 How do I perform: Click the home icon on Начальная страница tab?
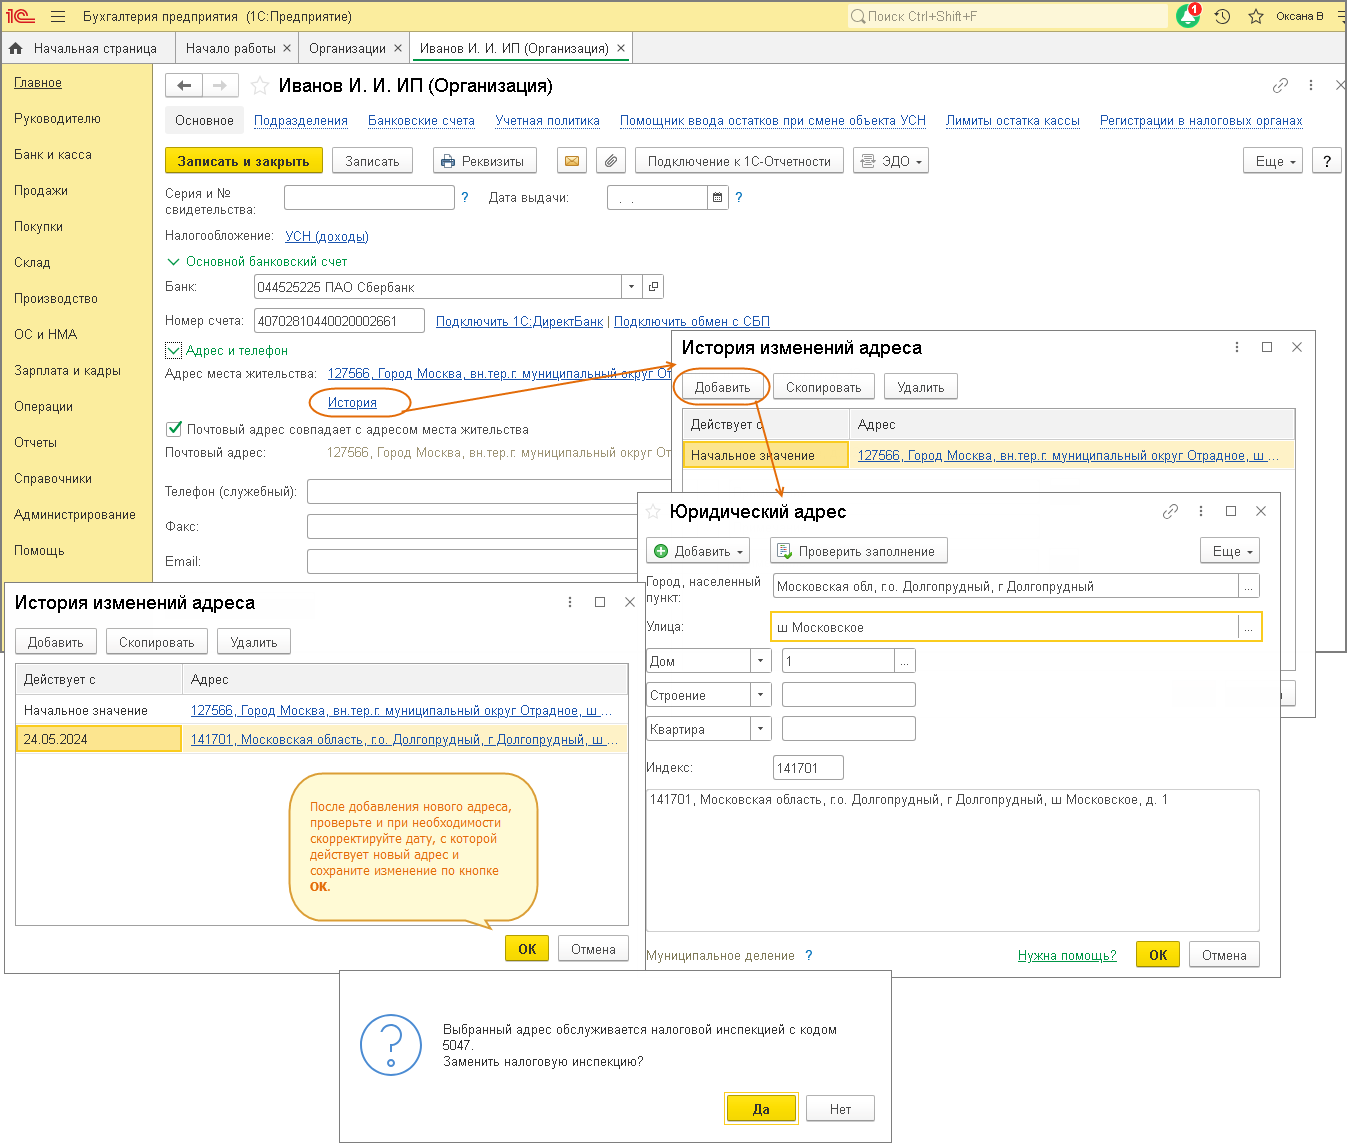[x=15, y=48]
